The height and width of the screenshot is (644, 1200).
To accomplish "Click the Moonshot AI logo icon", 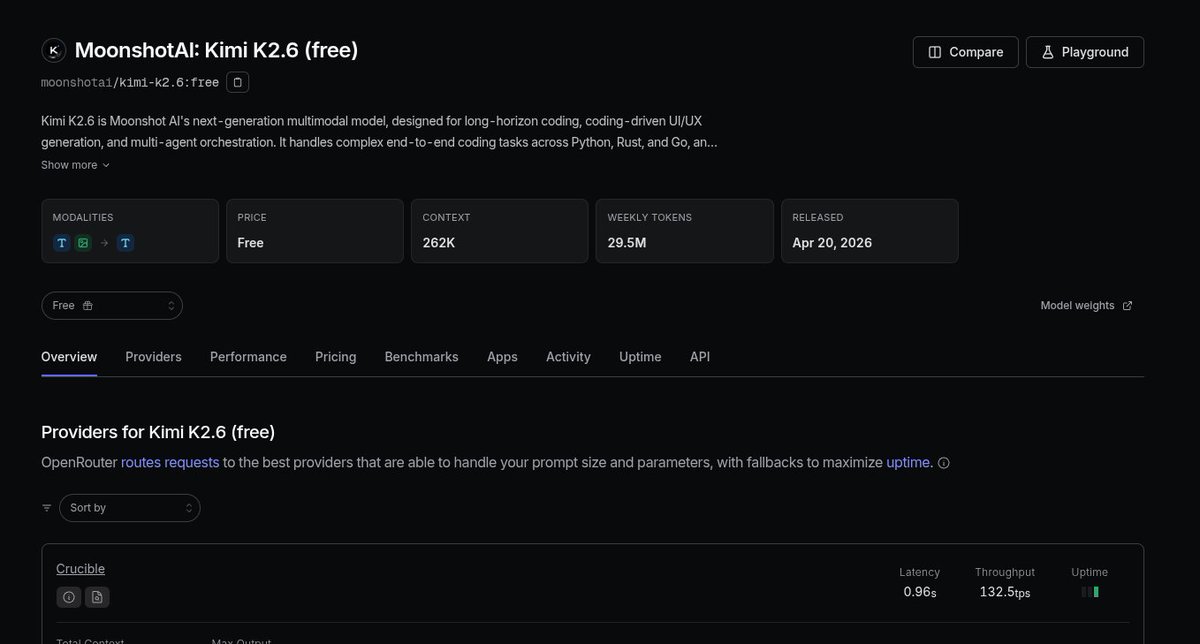I will (x=54, y=50).
